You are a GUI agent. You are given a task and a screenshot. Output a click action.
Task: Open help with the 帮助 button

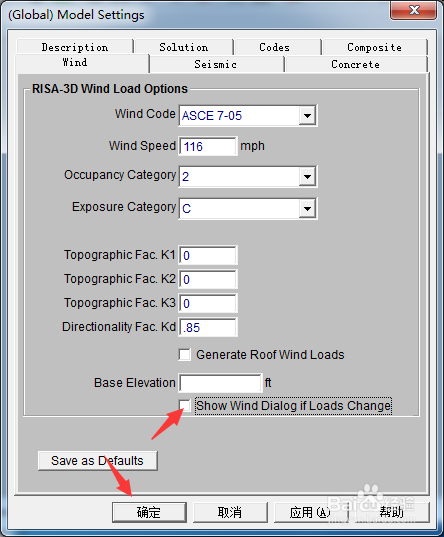(x=392, y=512)
